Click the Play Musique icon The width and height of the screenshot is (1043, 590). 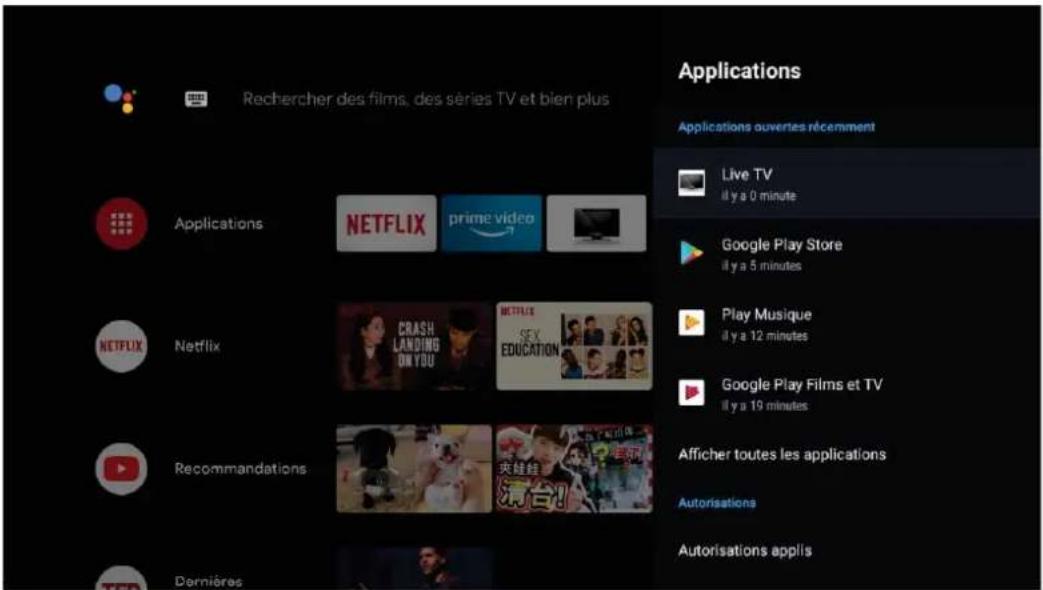pos(691,323)
